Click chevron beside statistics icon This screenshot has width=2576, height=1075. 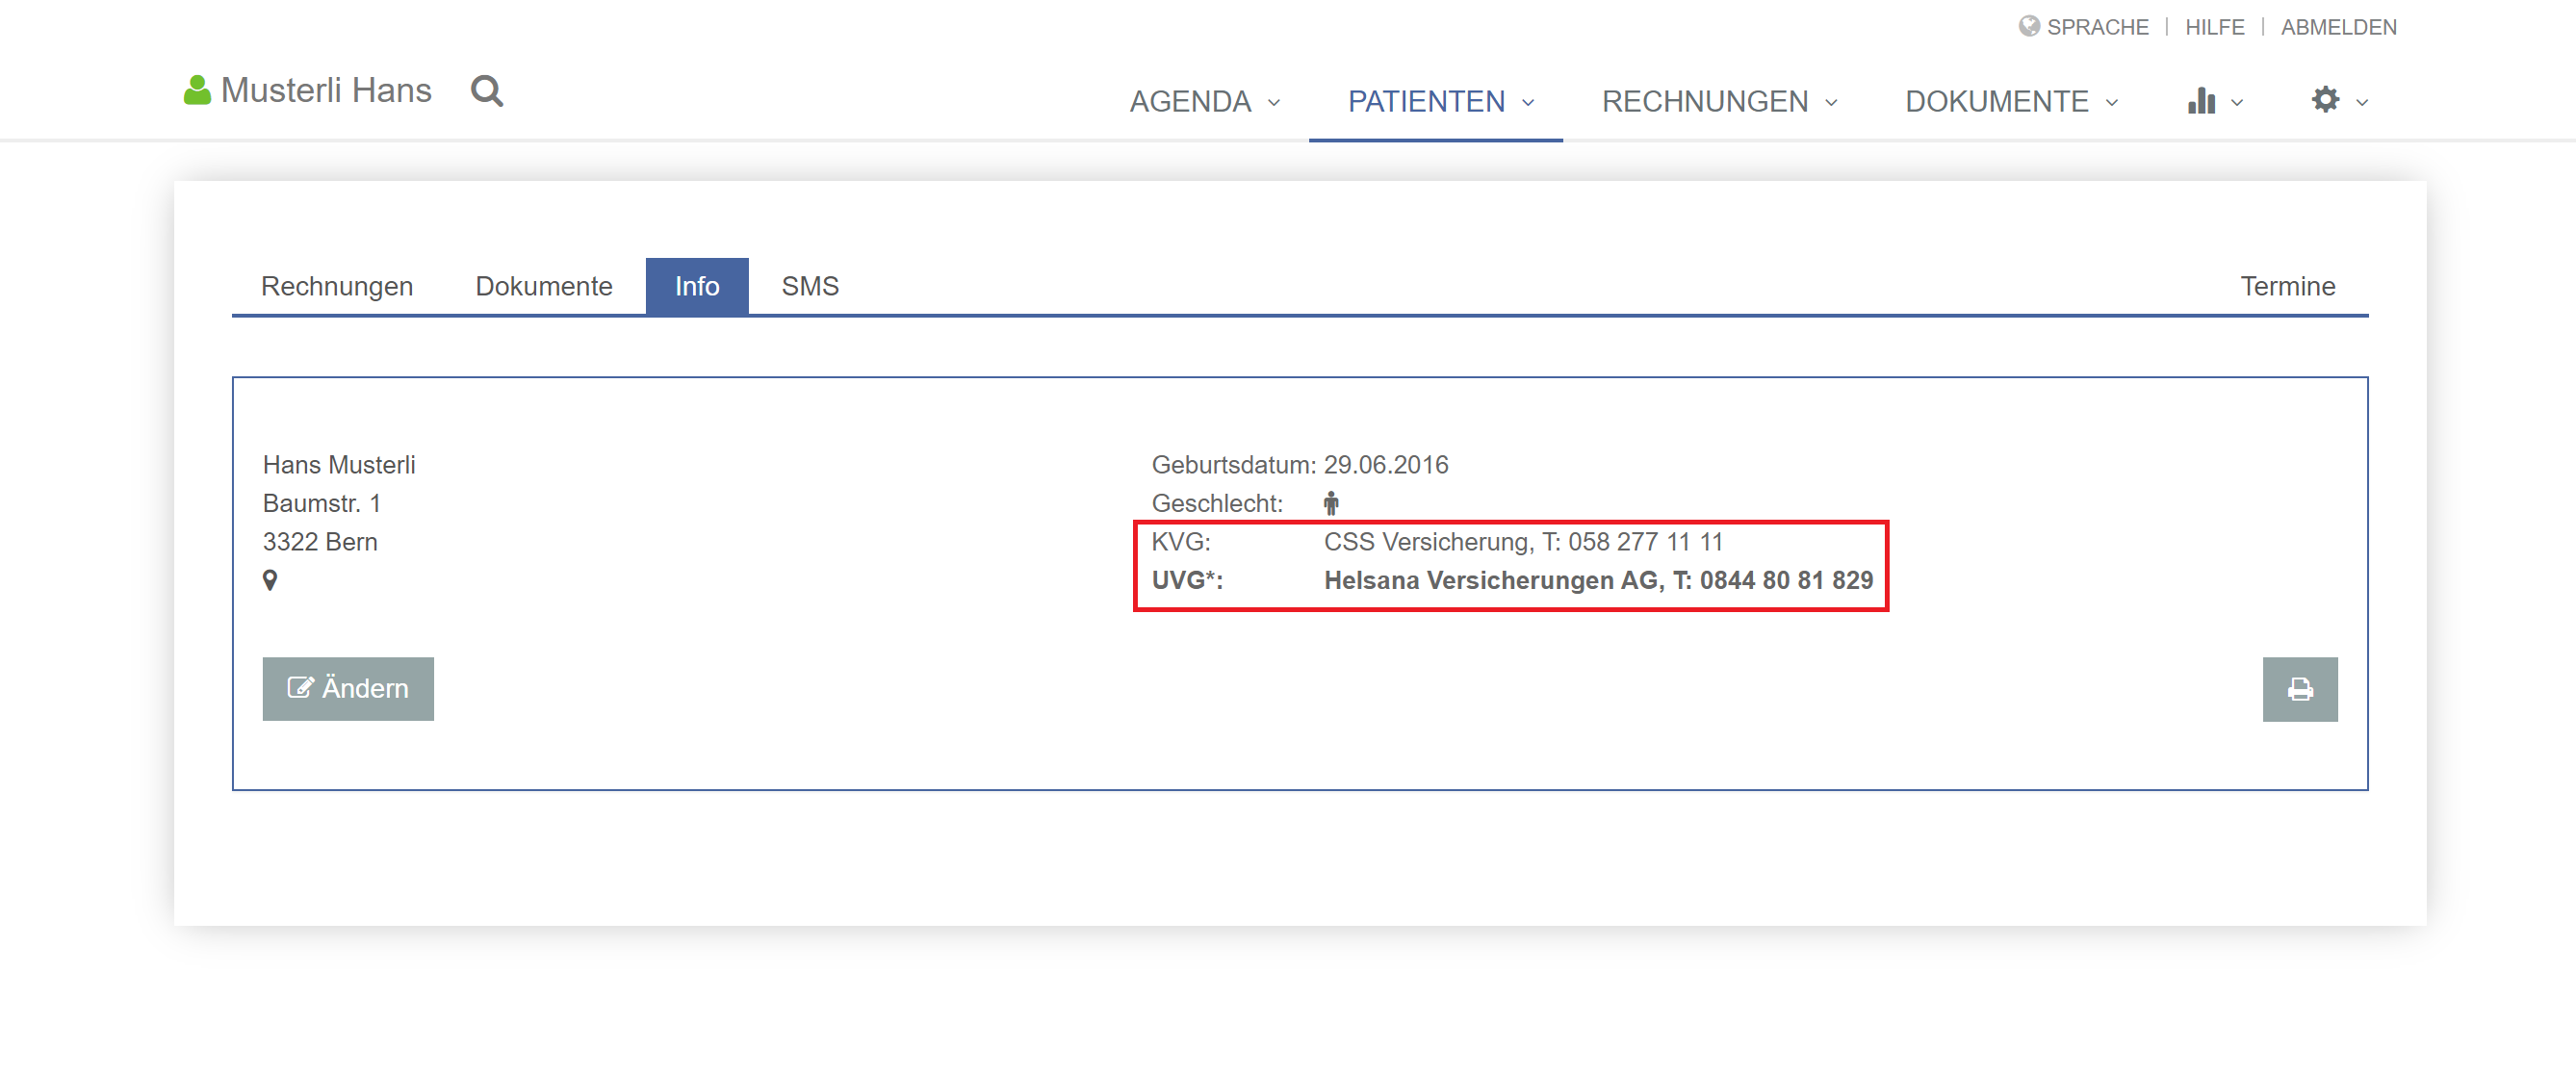(x=2237, y=103)
